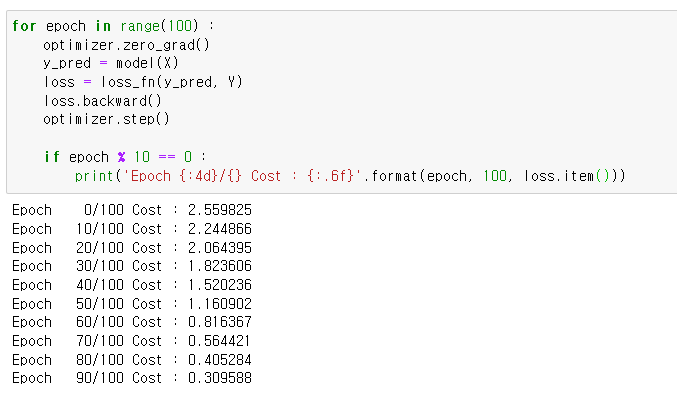
Task: Click the output row 'Epoch 20/100 Cost : 2.064395'
Action: pos(132,248)
